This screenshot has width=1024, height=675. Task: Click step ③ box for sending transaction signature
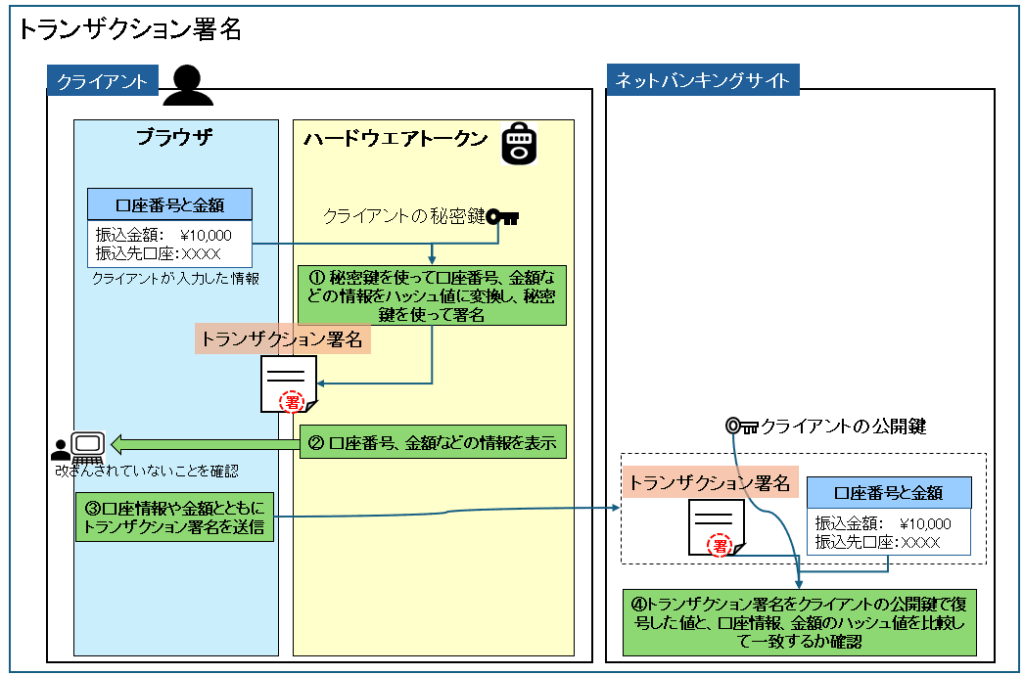click(175, 517)
